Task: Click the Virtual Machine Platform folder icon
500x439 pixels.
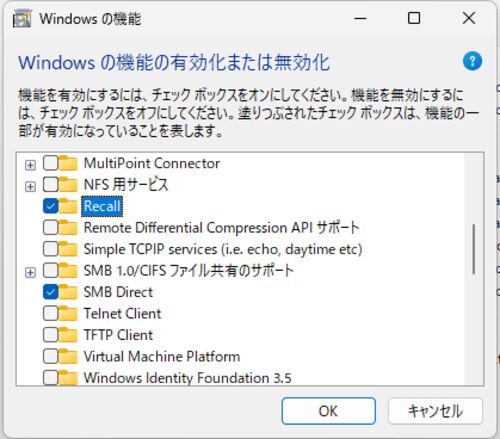Action: pos(68,357)
